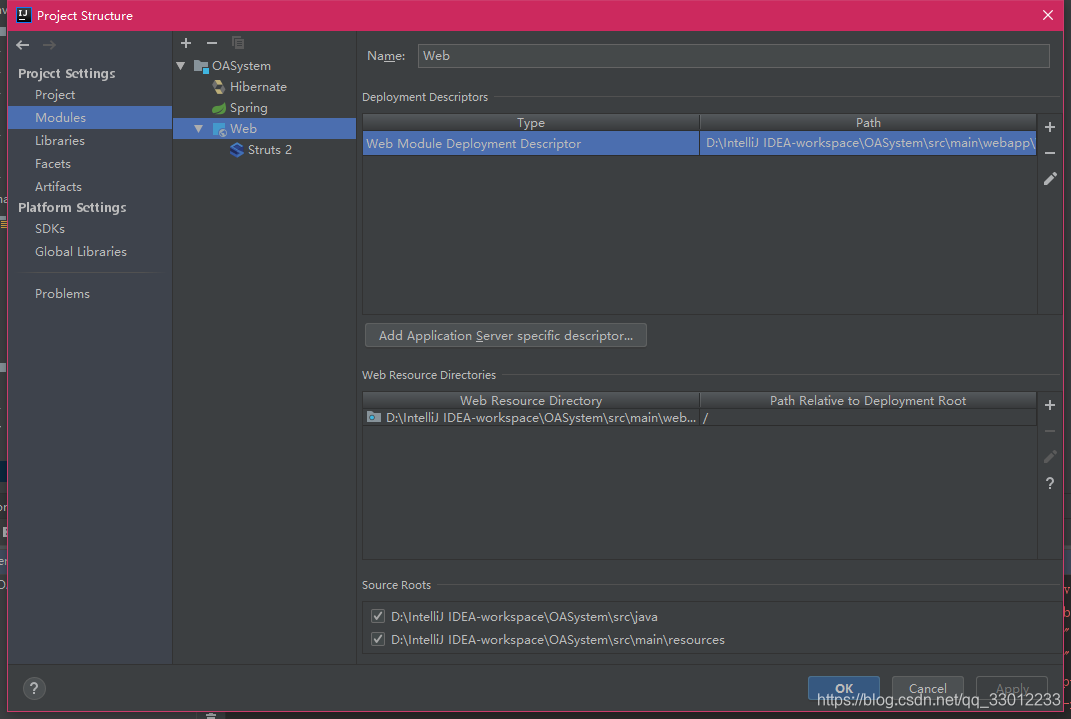The height and width of the screenshot is (719, 1071).
Task: Click the src\java source root path text
Action: 524,617
